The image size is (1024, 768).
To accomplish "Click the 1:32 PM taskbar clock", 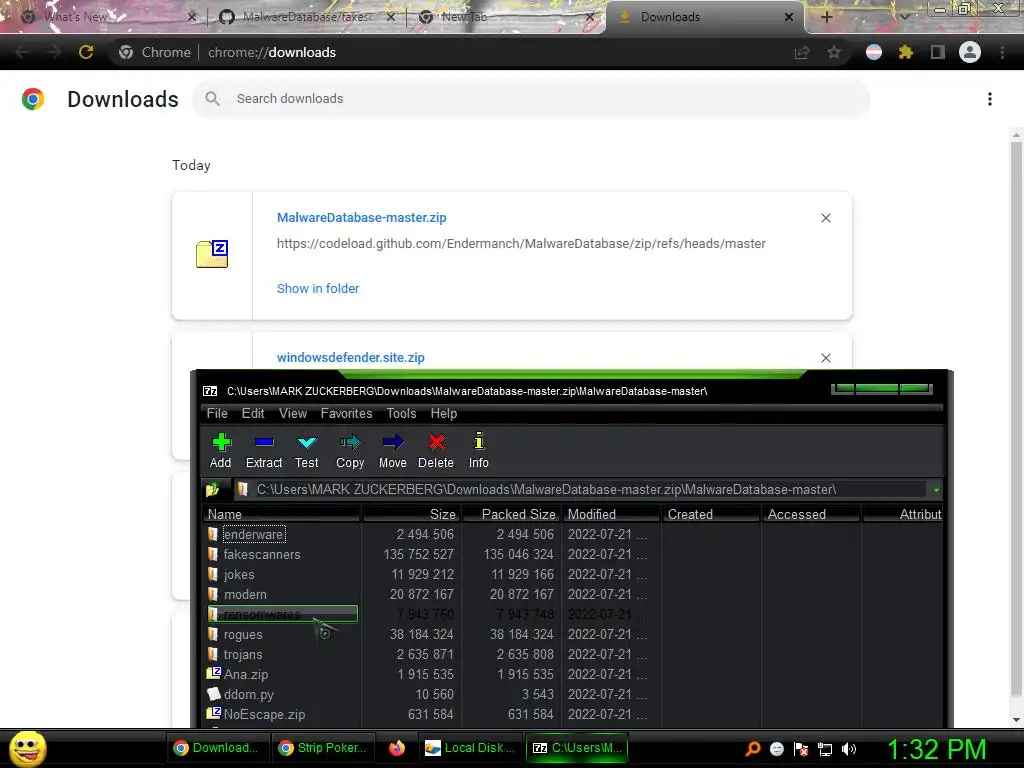I will click(x=936, y=749).
